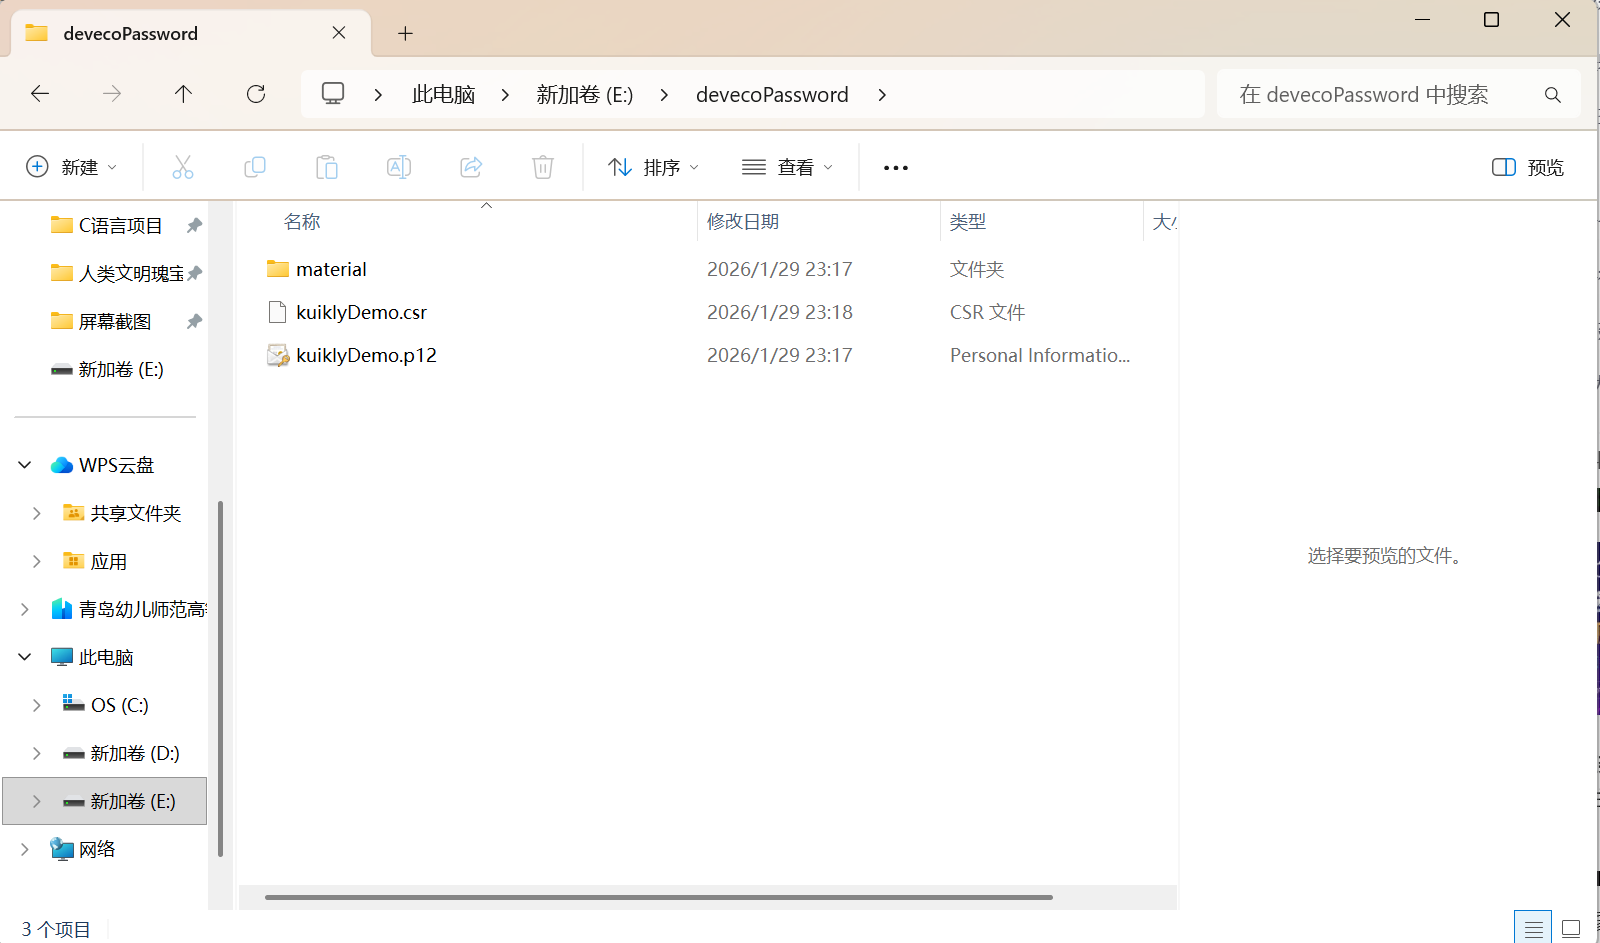Screen dimensions: 1600x943
Task: Click the 文件夹 type cell for material
Action: pyautogui.click(x=977, y=269)
